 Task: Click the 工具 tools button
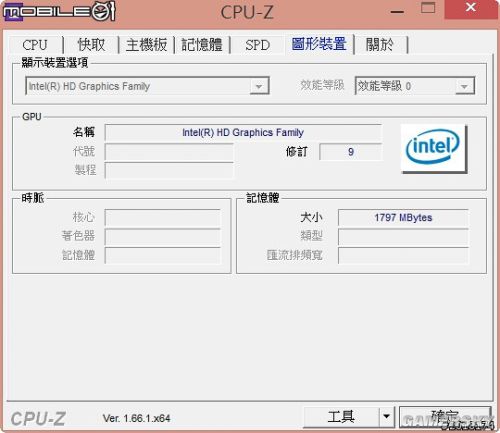click(341, 416)
